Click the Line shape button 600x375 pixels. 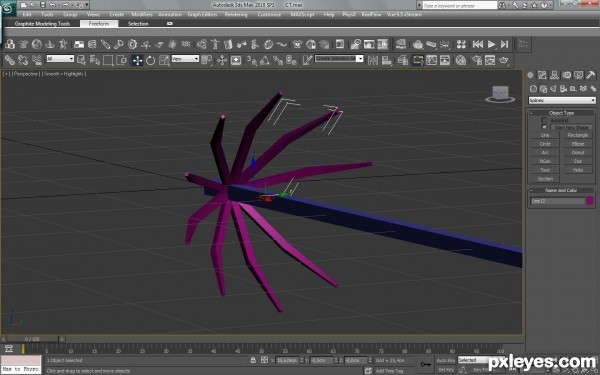(x=545, y=135)
